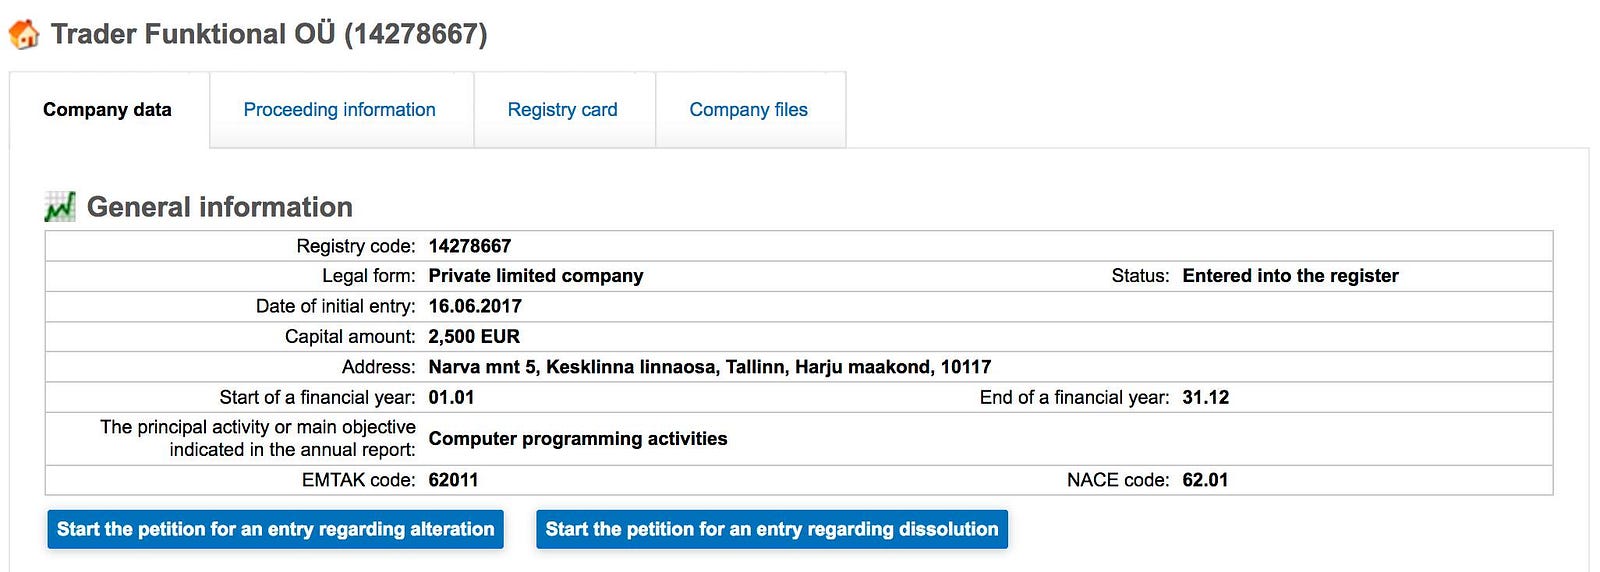
Task: Click the General information heading
Action: pos(219,207)
